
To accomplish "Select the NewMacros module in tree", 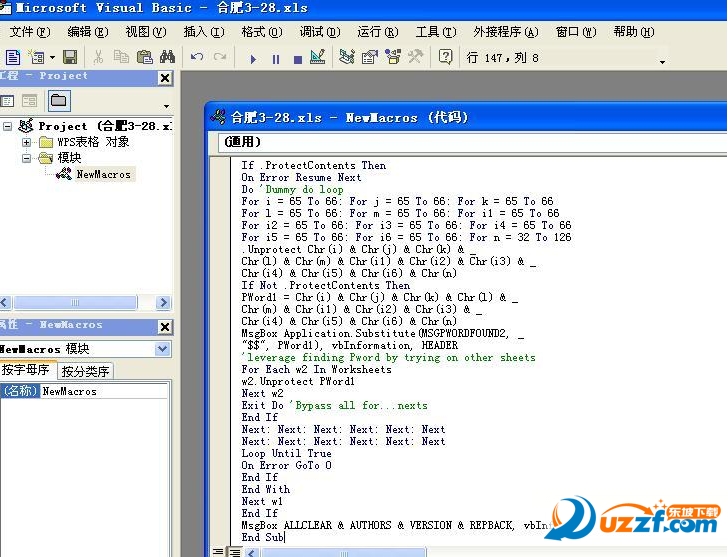I will [x=104, y=175].
